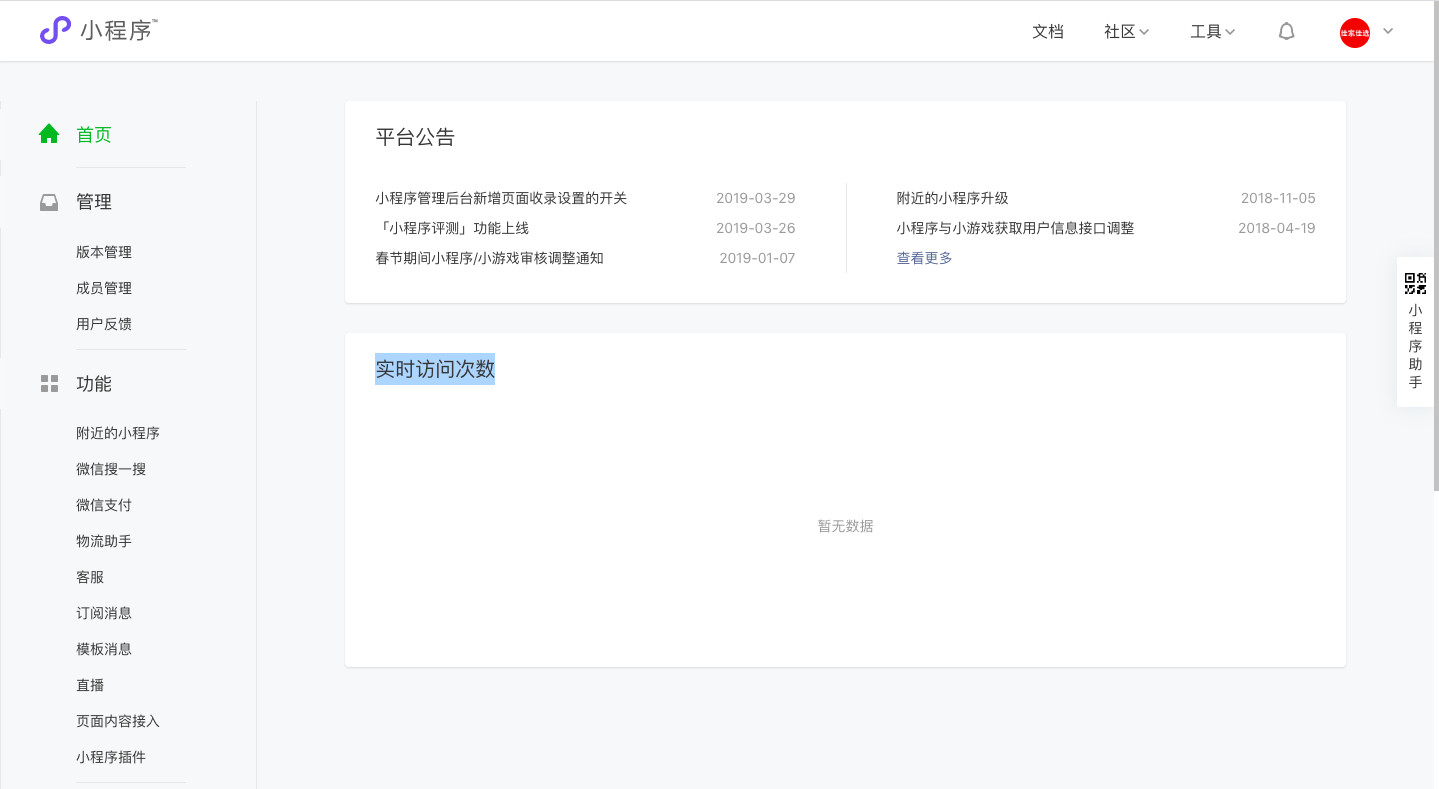The height and width of the screenshot is (789, 1439).
Task: Click the 暂无数据 placeholder text
Action: (x=845, y=526)
